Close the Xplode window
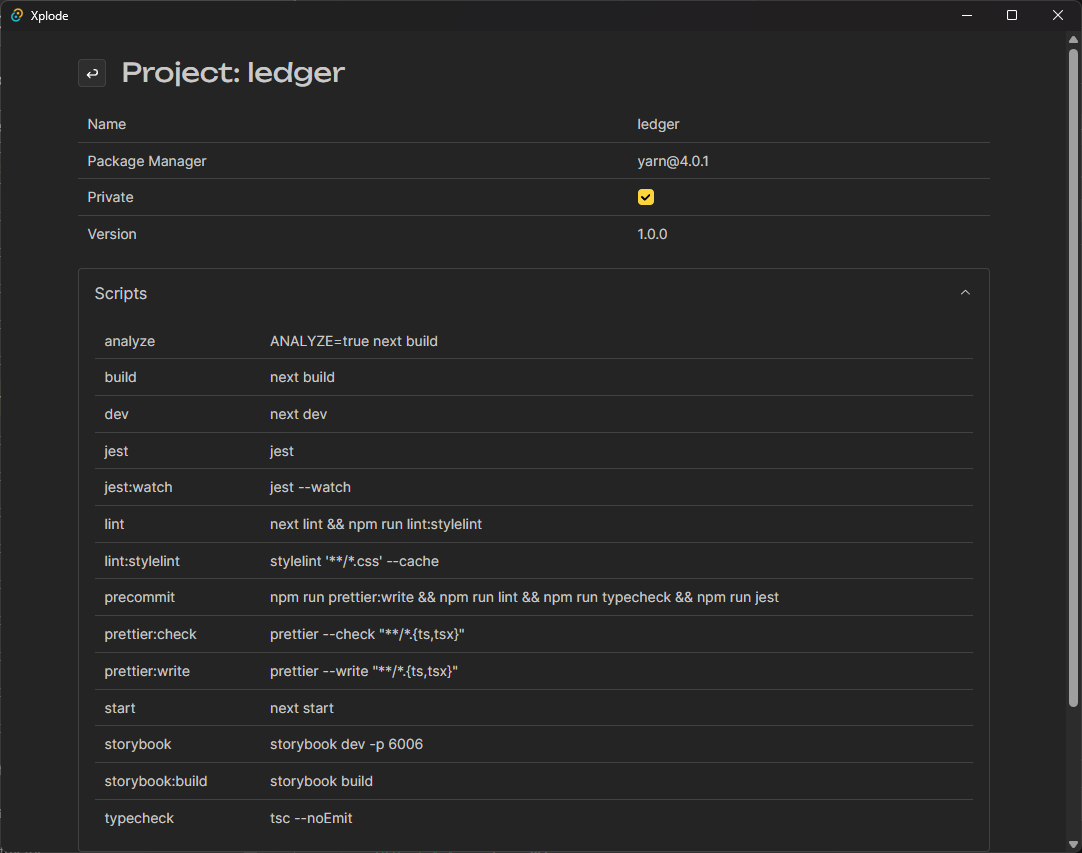This screenshot has width=1082, height=853. coord(1058,15)
